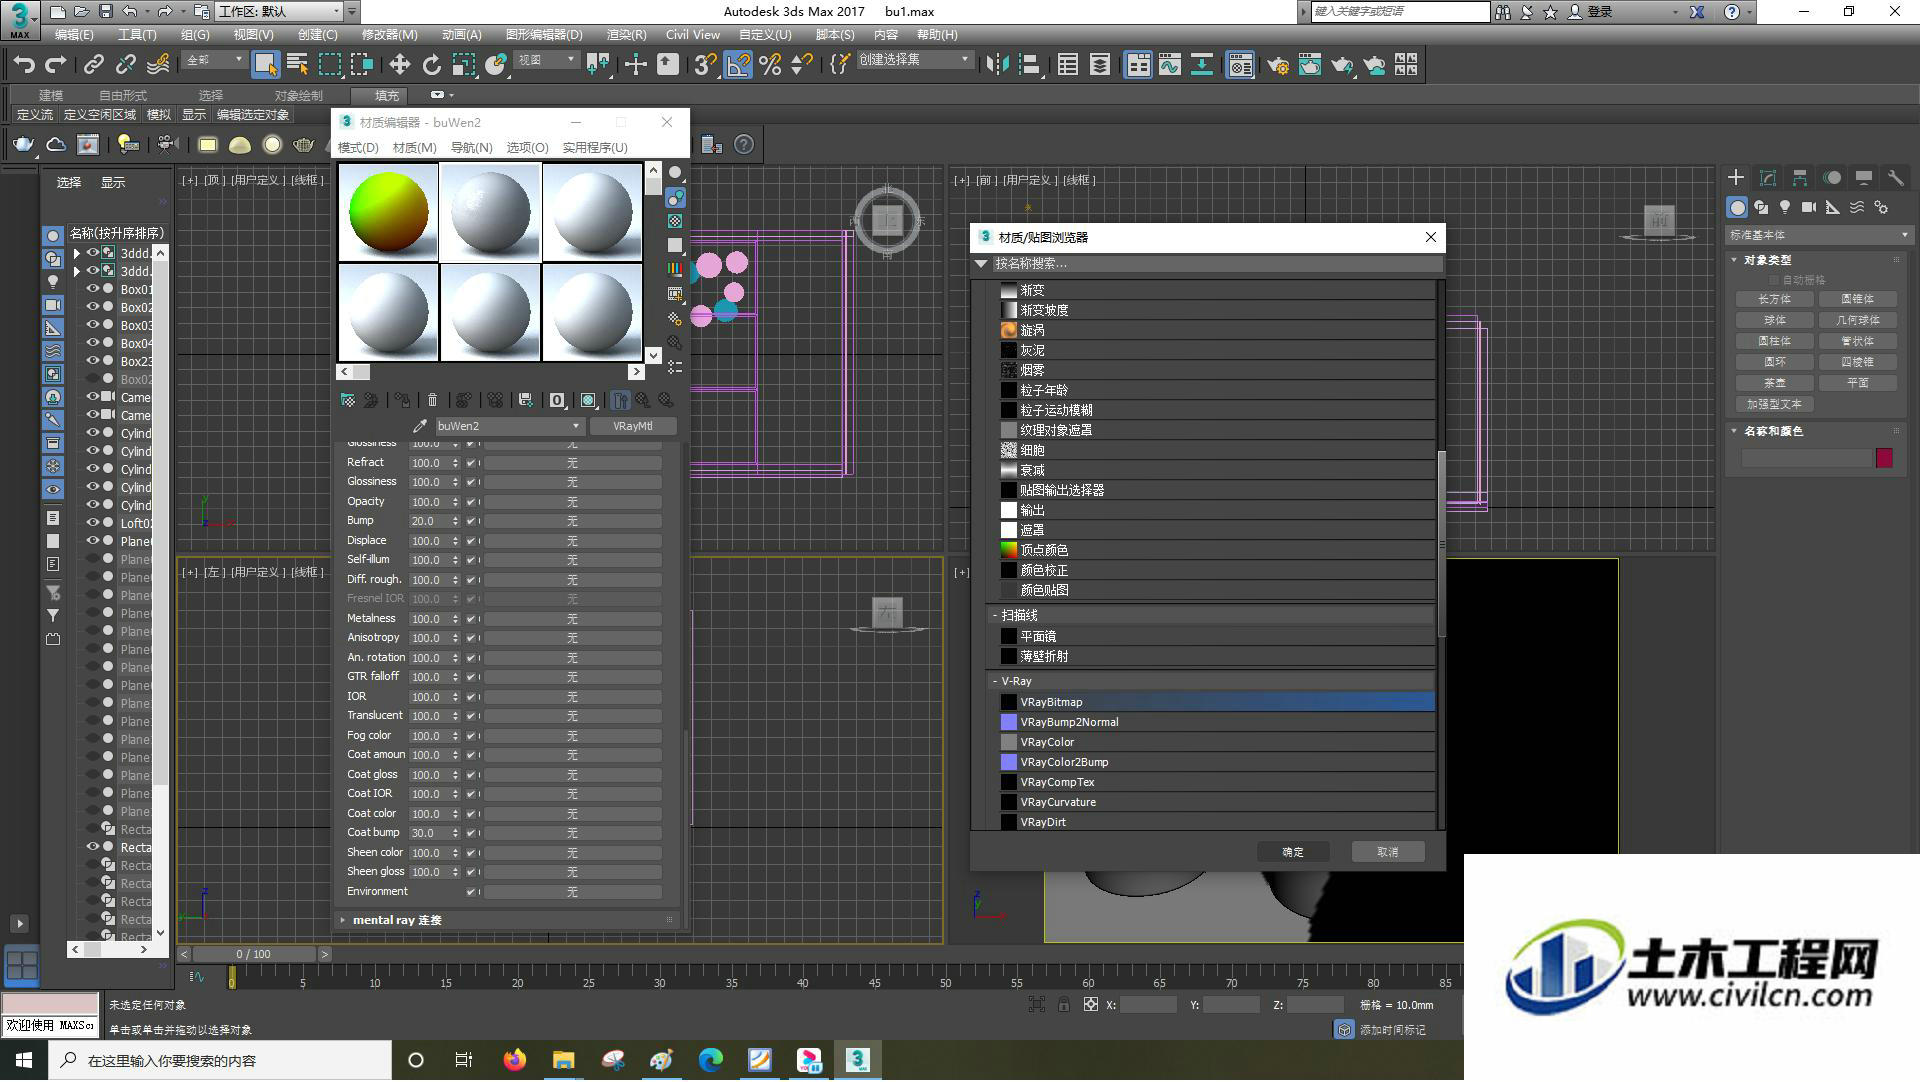This screenshot has height=1082, width=1920.
Task: Toggle the backlight icon in Material Editor
Action: pos(675,197)
